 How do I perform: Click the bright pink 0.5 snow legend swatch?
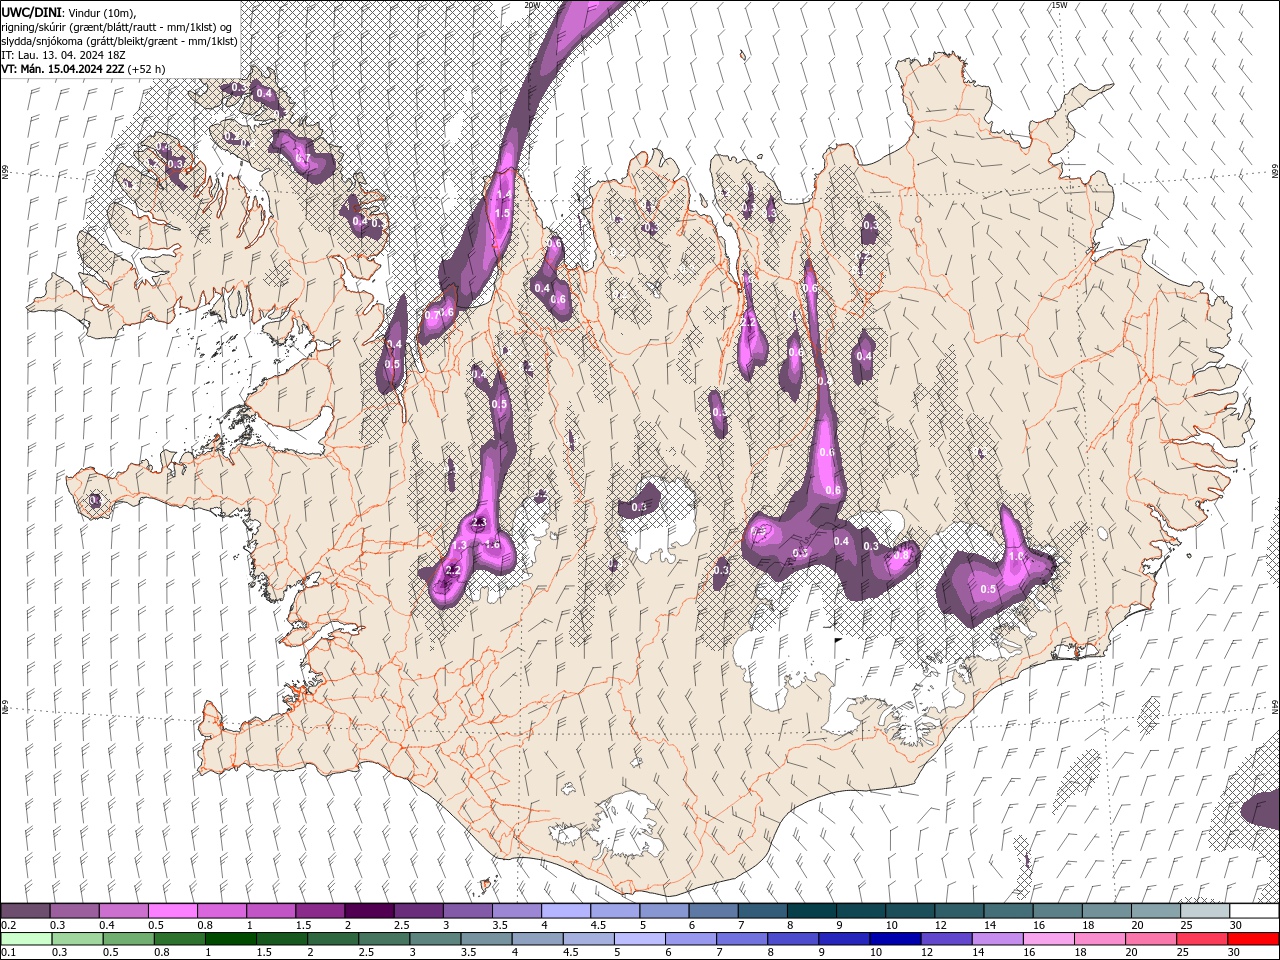click(x=173, y=911)
